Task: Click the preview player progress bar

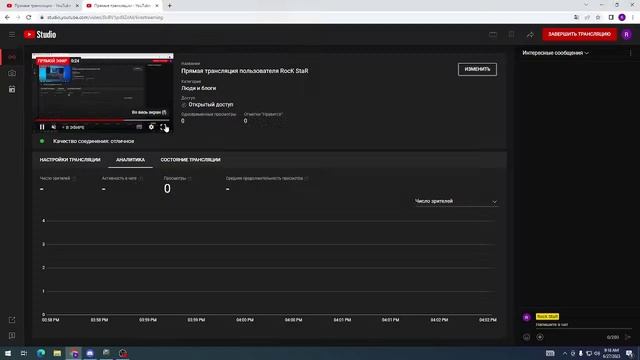Action: pyautogui.click(x=102, y=120)
